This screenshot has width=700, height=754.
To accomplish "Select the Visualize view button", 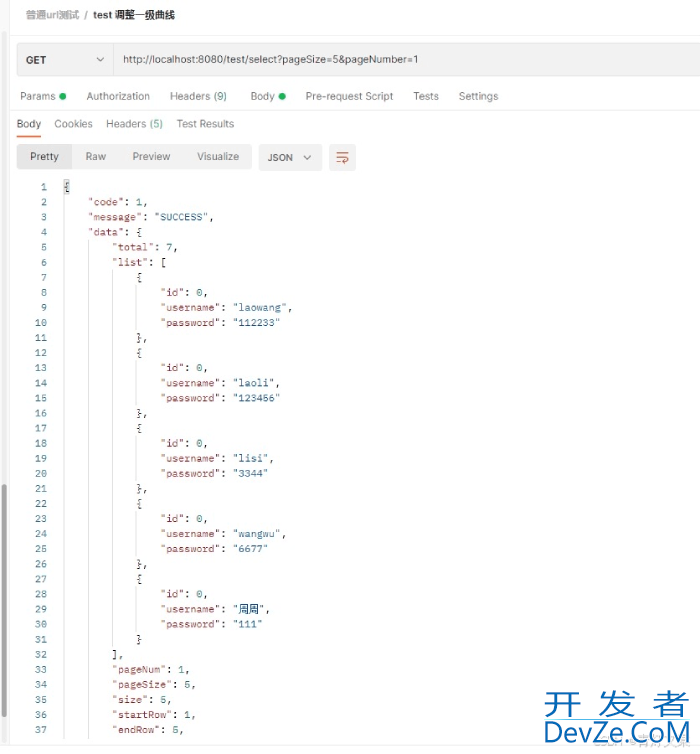I will click(x=218, y=157).
